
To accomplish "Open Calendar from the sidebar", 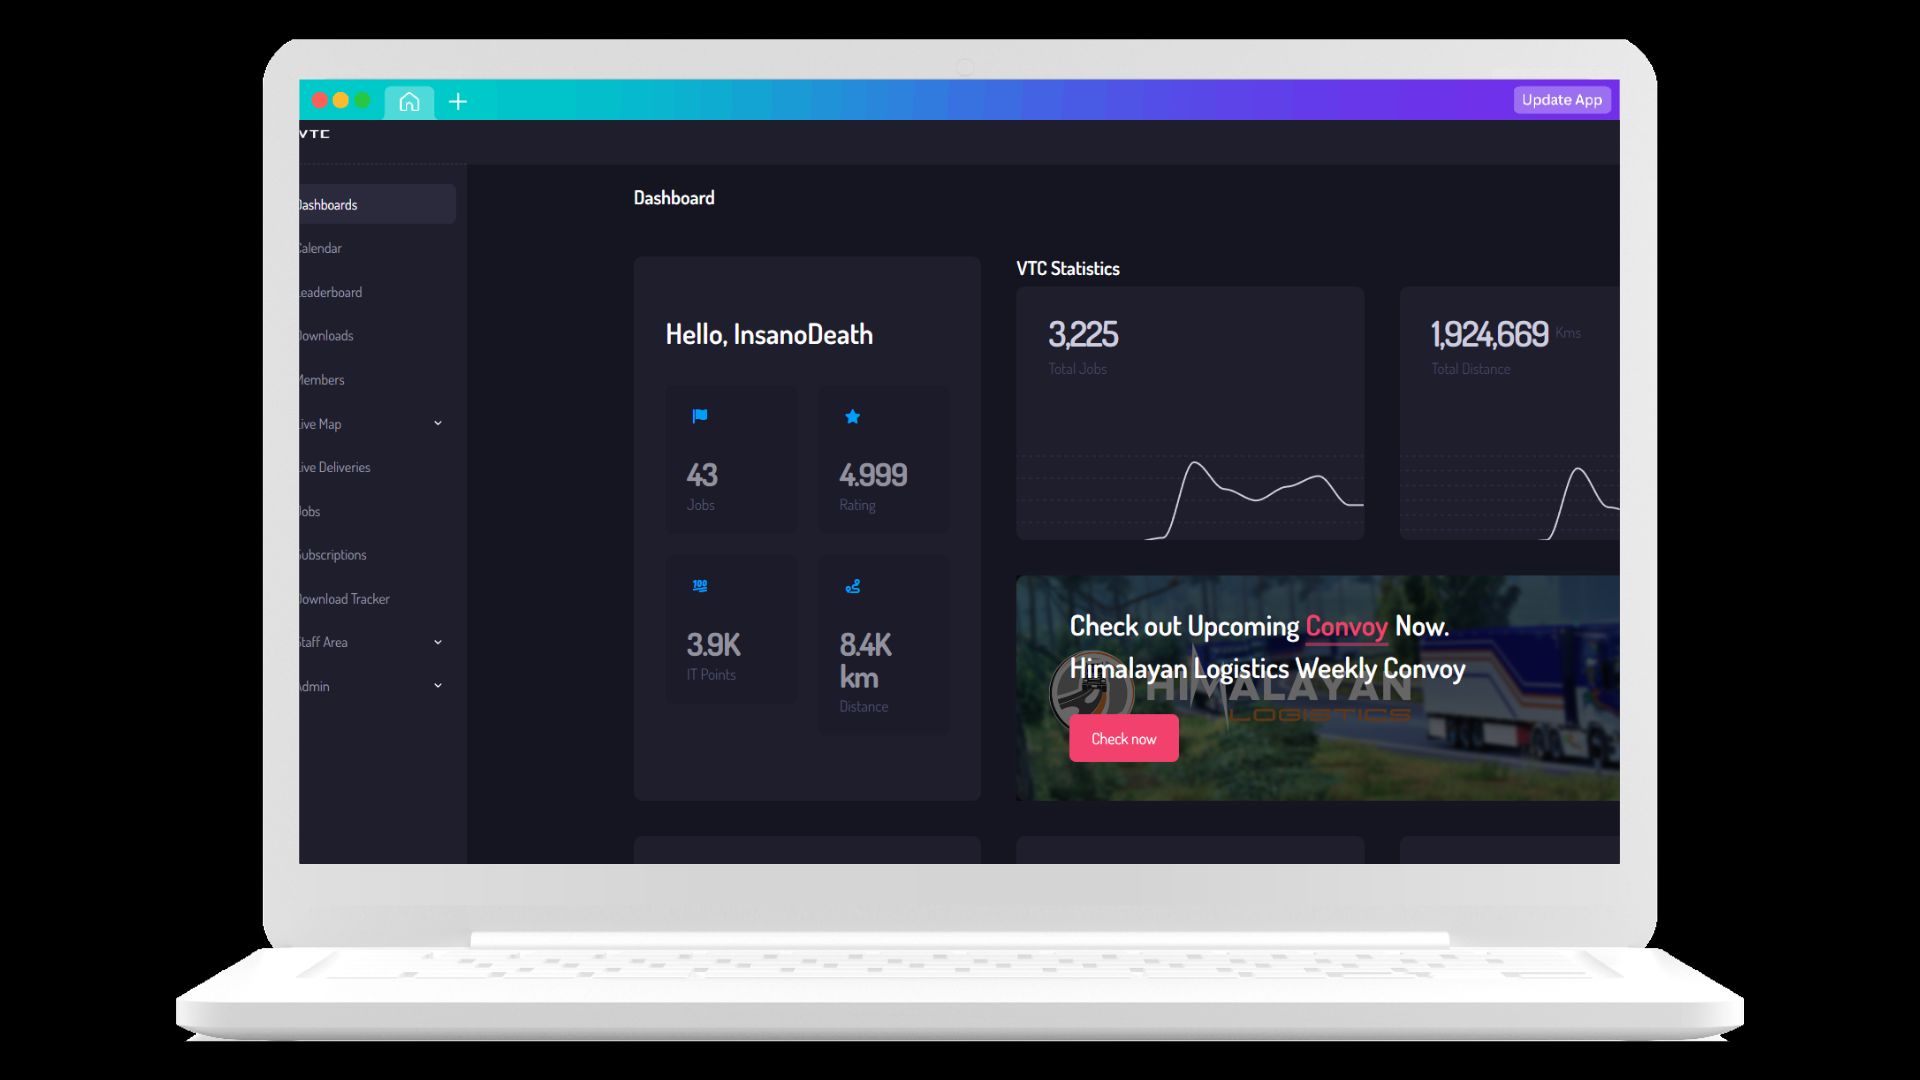I will click(322, 248).
